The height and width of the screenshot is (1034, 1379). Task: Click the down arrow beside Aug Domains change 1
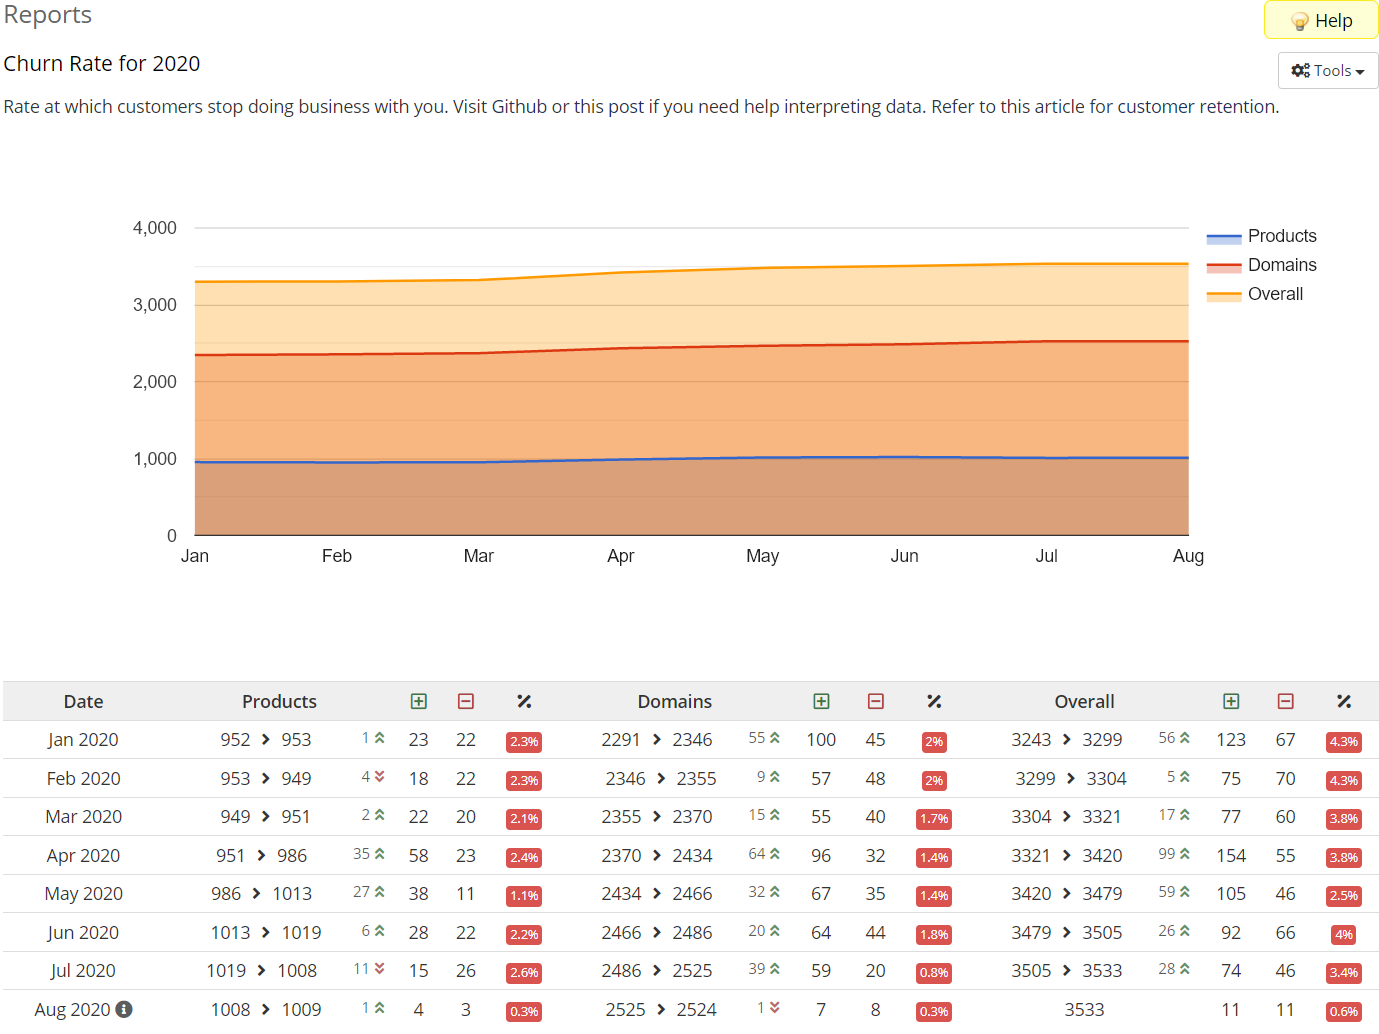pyautogui.click(x=775, y=1007)
